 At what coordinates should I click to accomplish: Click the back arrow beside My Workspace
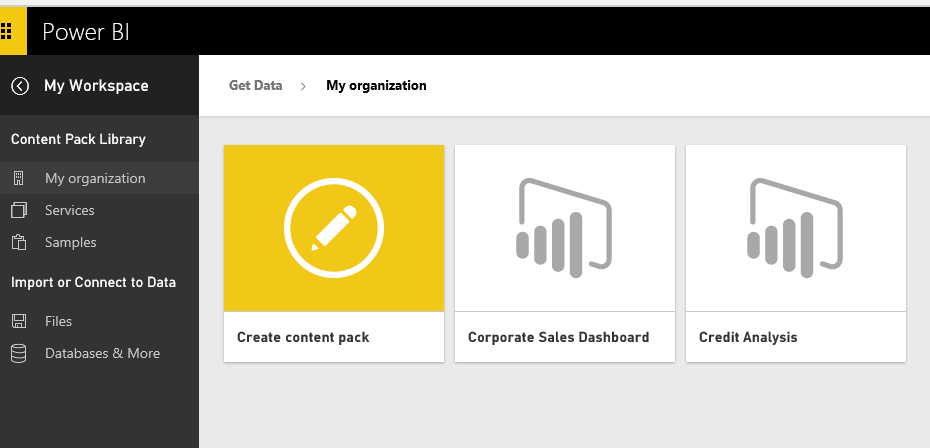[x=20, y=86]
